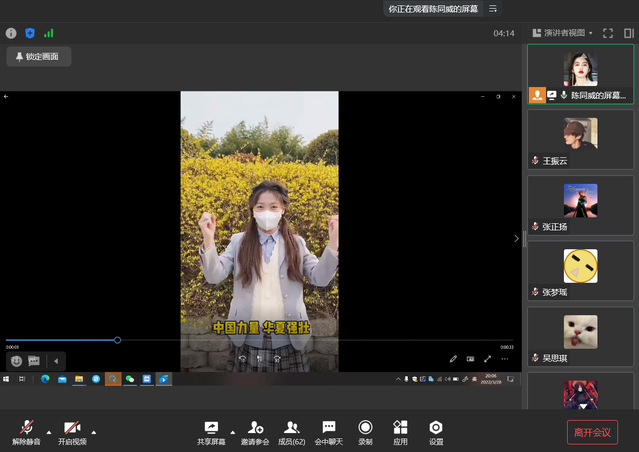Toggle the side panel layout icon
This screenshot has height=452, width=639.
click(627, 33)
